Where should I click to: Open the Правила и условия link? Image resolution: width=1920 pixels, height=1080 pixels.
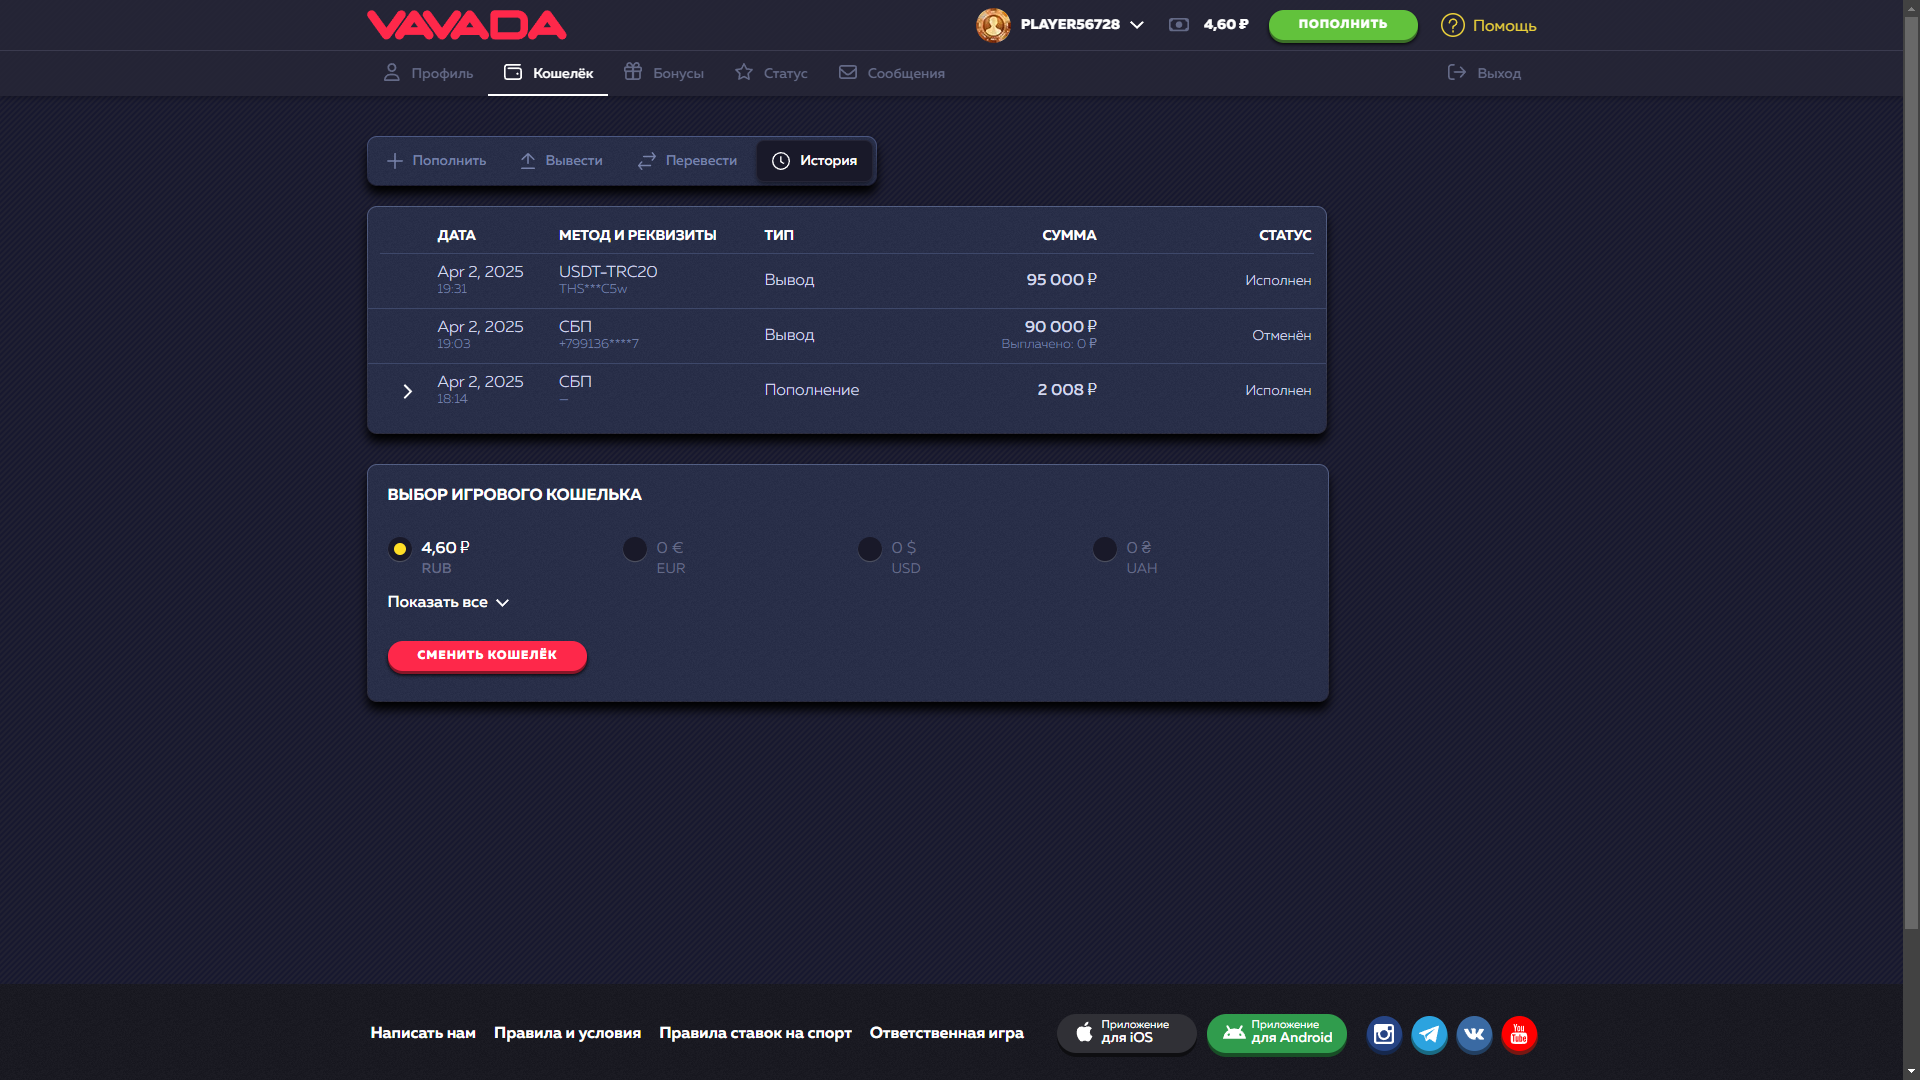(567, 1033)
